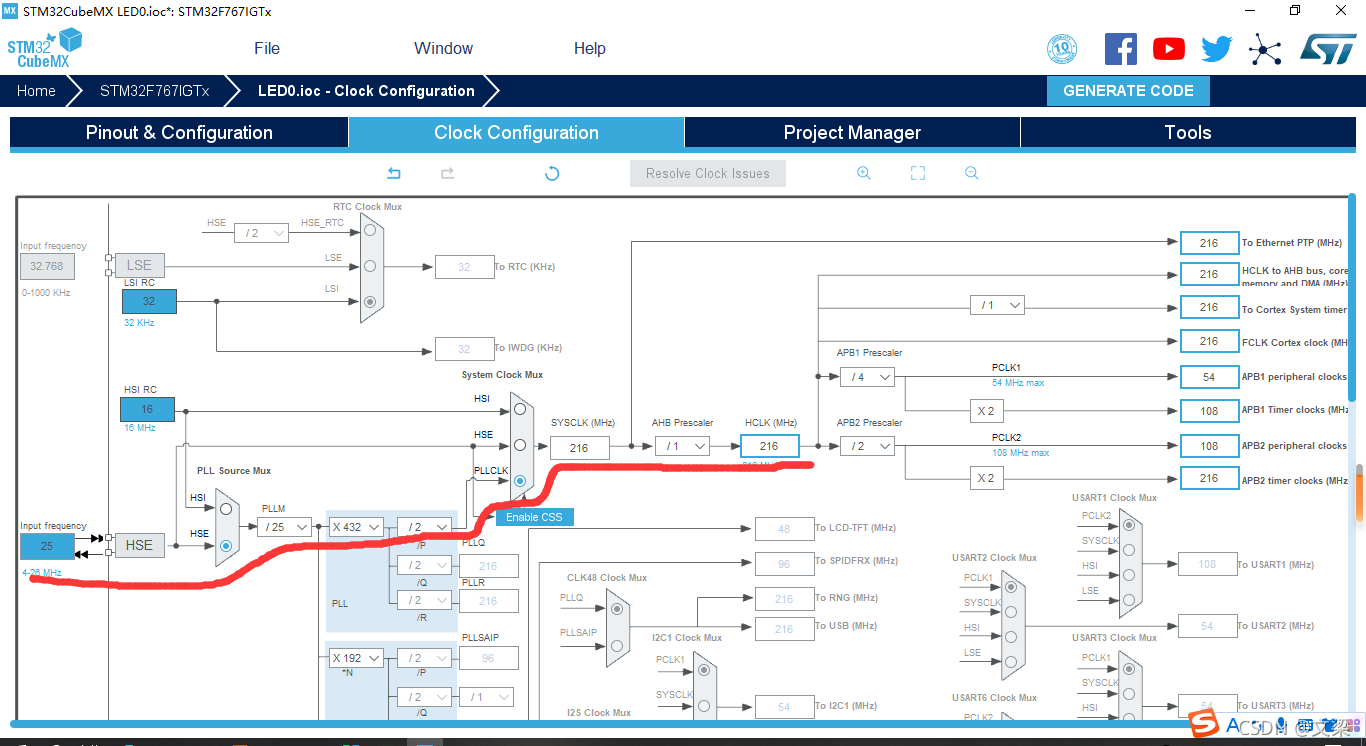Click the 10 years anniversary badge
1366x746 pixels.
[x=1062, y=49]
